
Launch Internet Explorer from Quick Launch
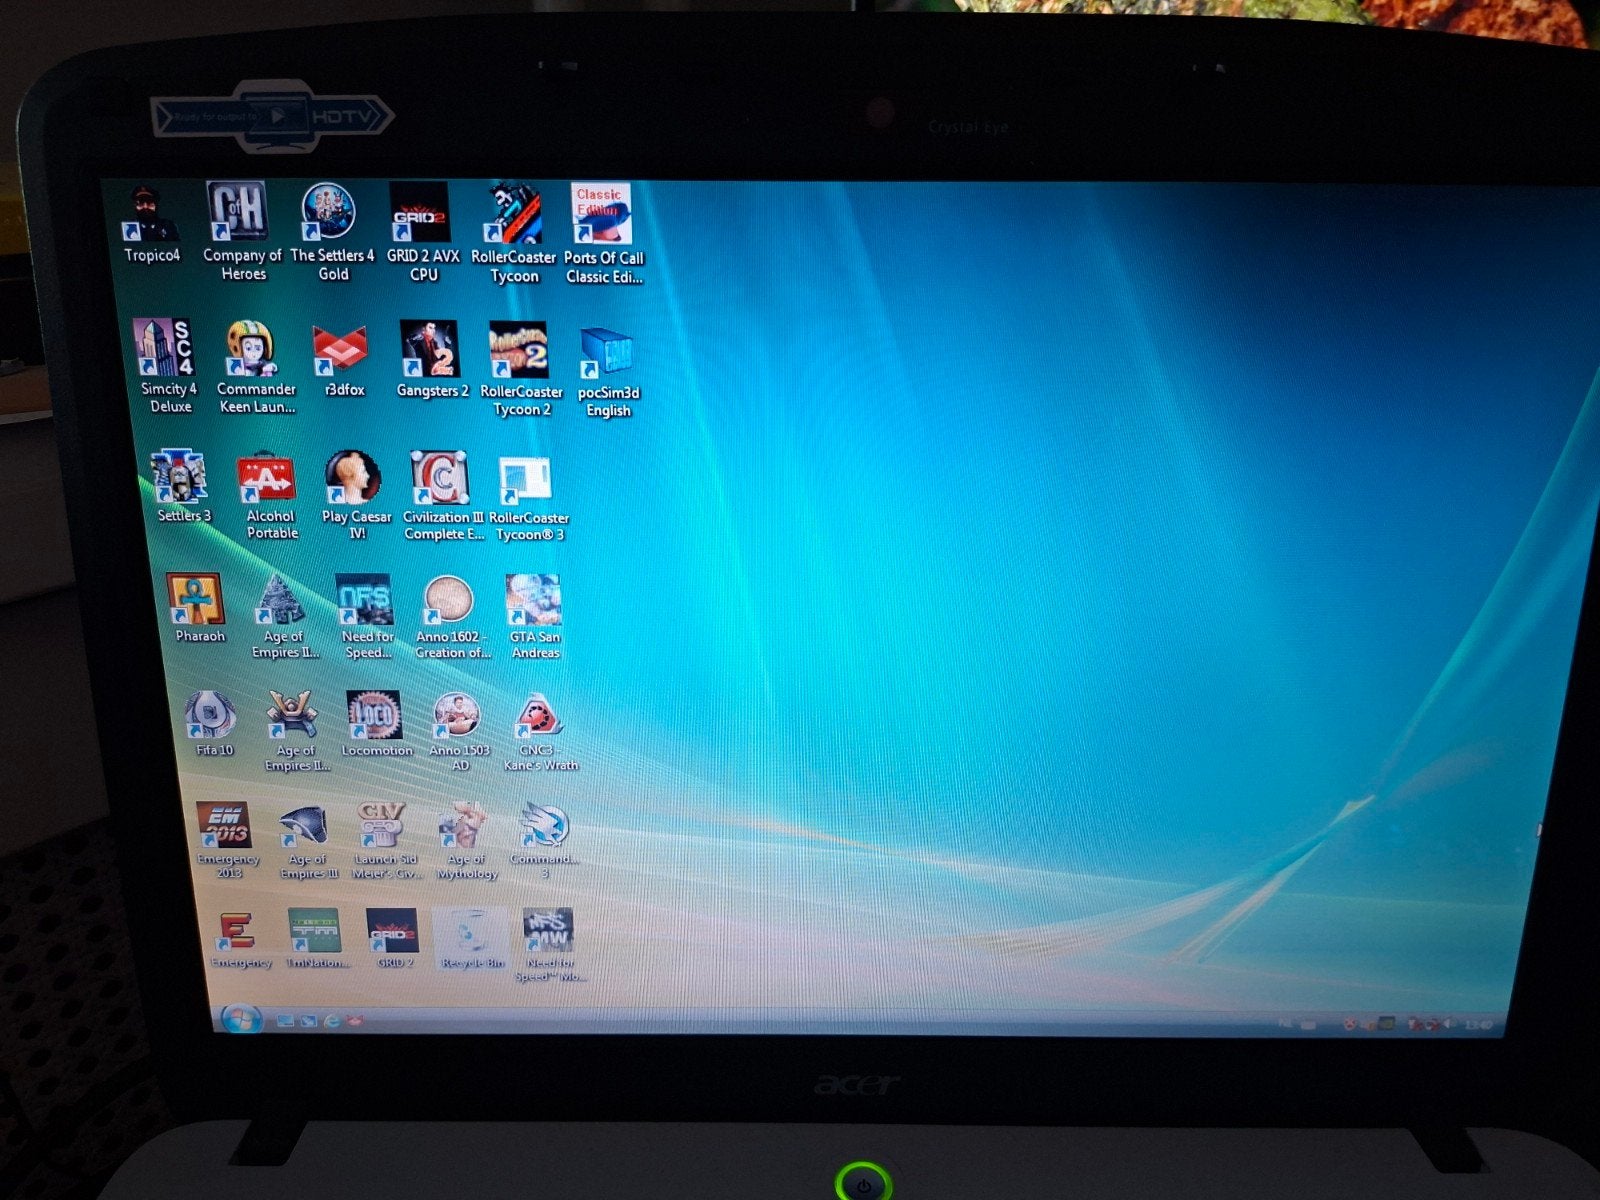(331, 1021)
